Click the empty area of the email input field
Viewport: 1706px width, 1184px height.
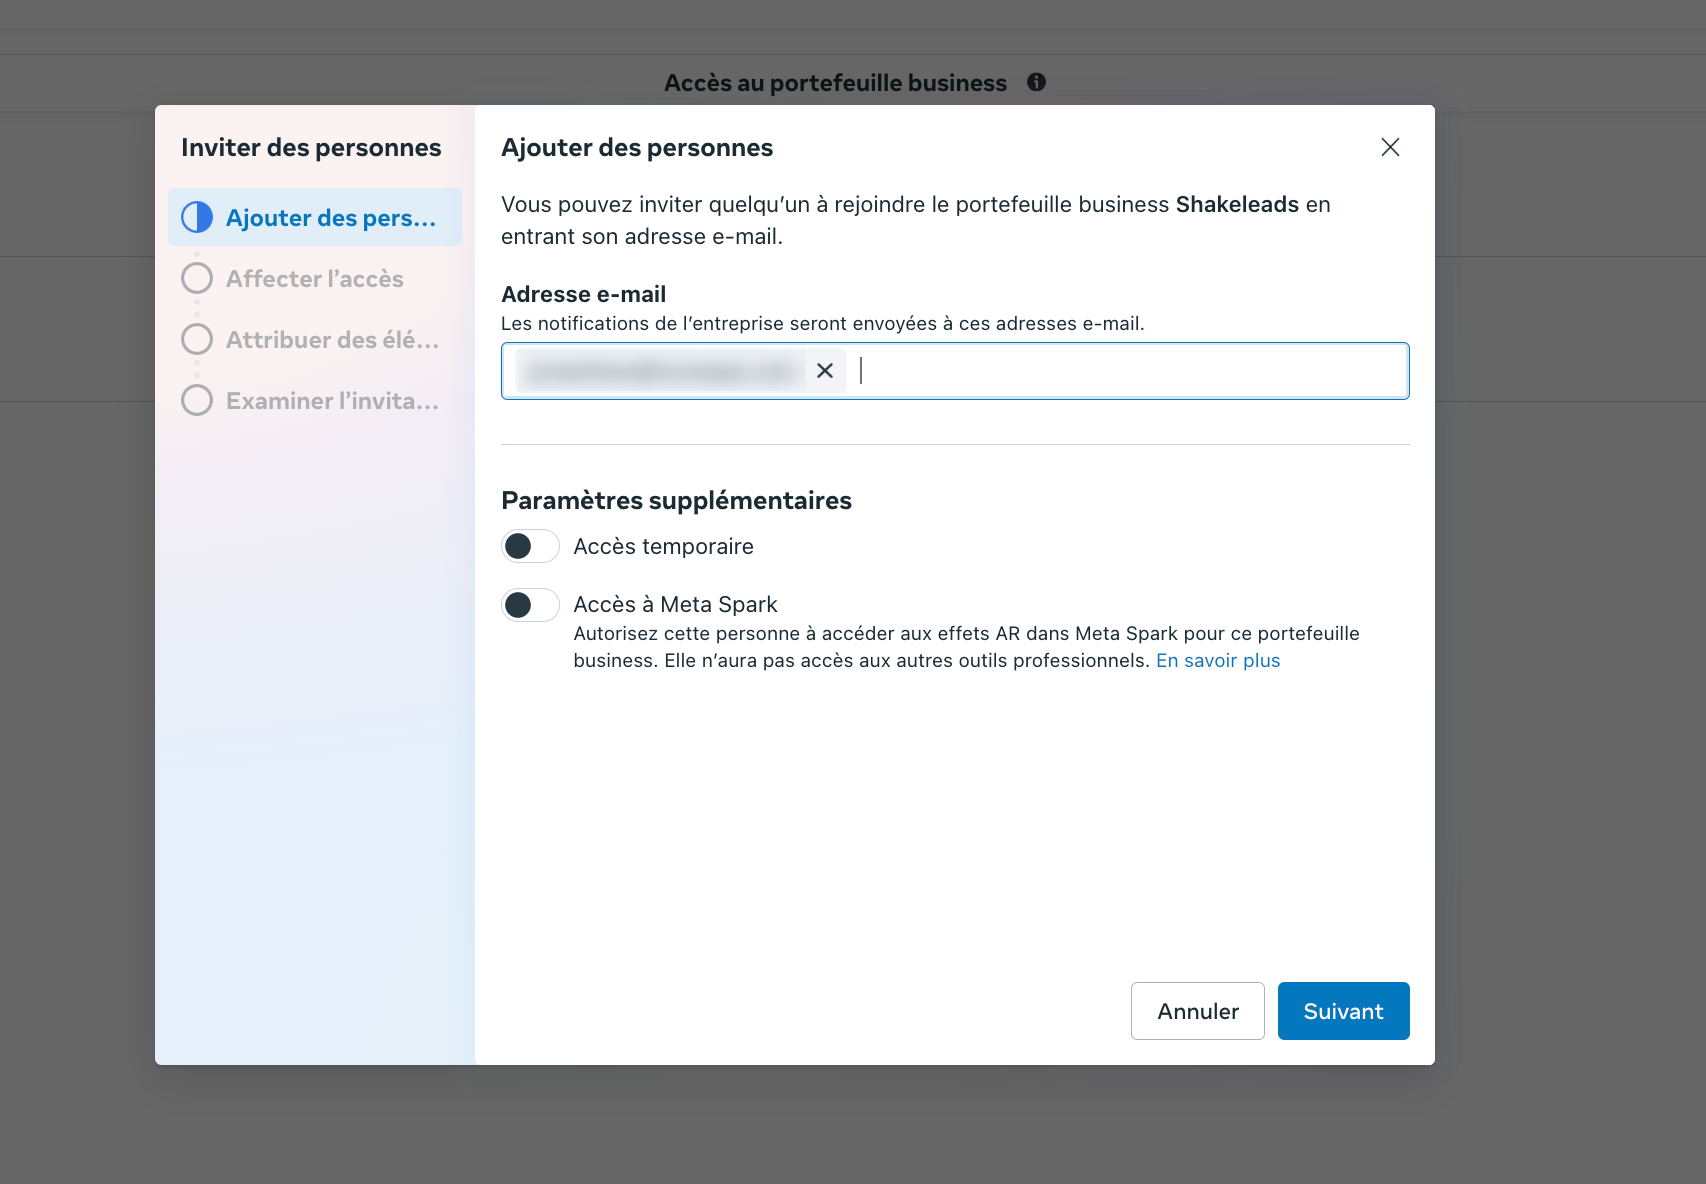tap(1130, 371)
